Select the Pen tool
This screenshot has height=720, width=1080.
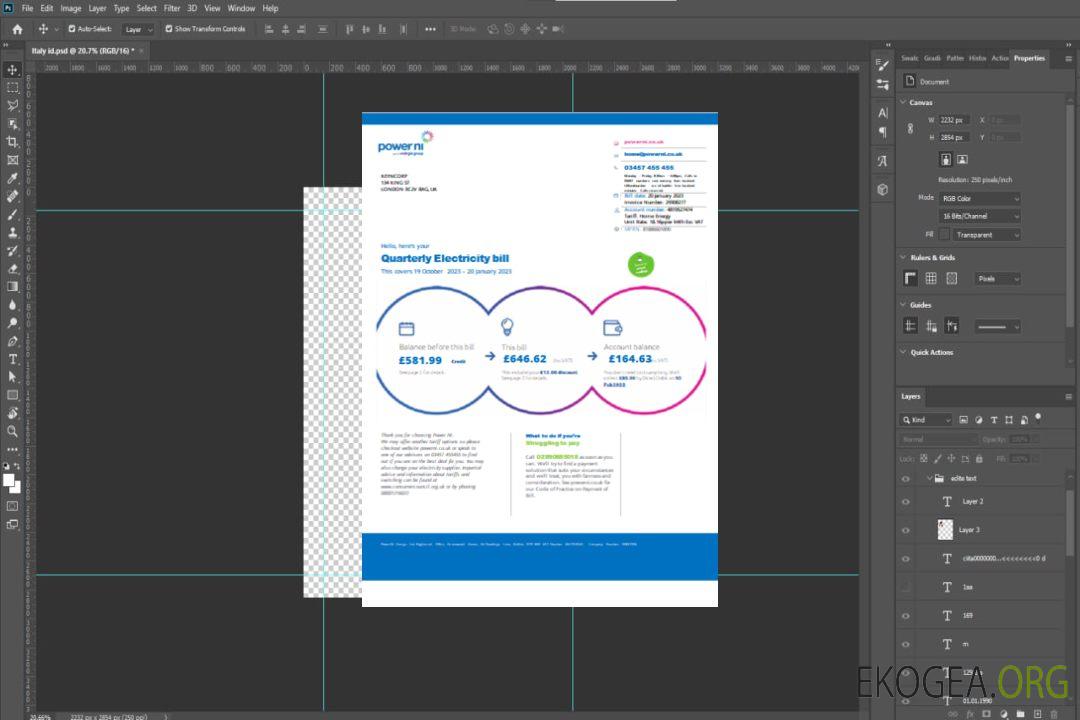point(13,341)
